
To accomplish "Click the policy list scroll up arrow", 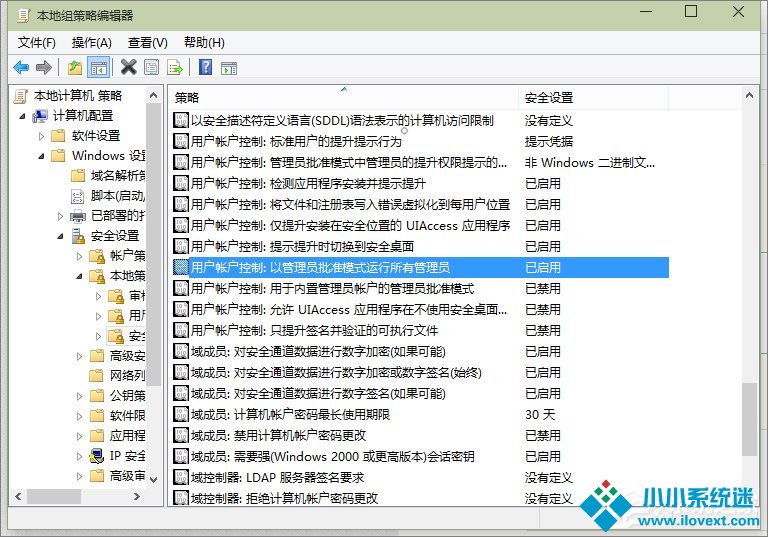I will 749,96.
